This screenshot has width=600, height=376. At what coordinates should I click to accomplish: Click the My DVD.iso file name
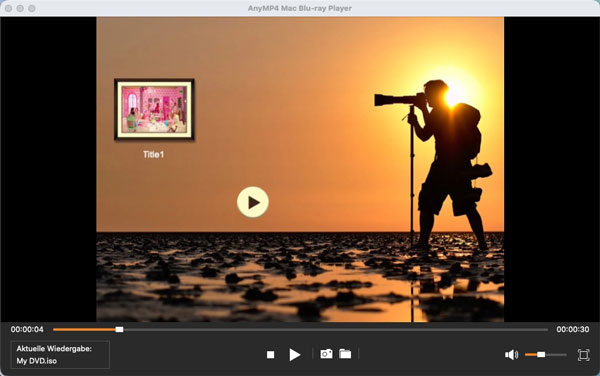pos(36,361)
